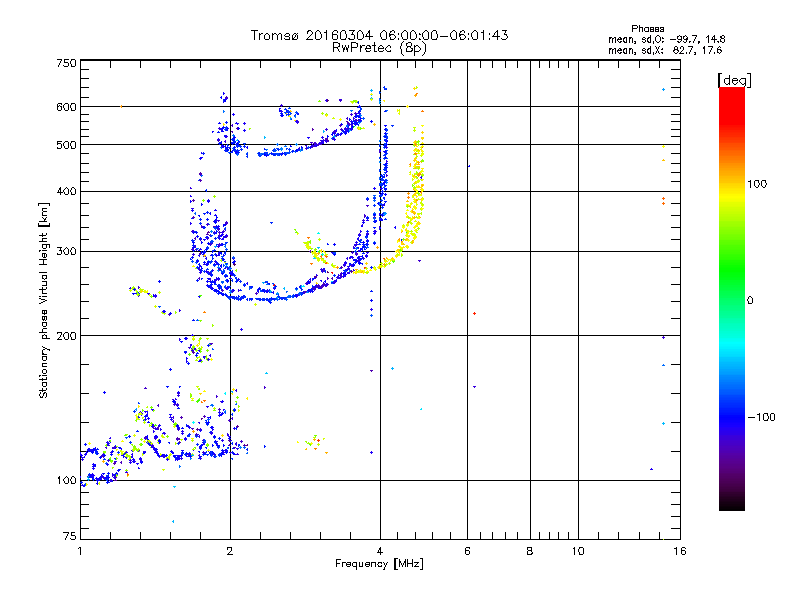Click the y-axis tick label '300'
Viewport: 800px width, 600px height.
(66, 251)
